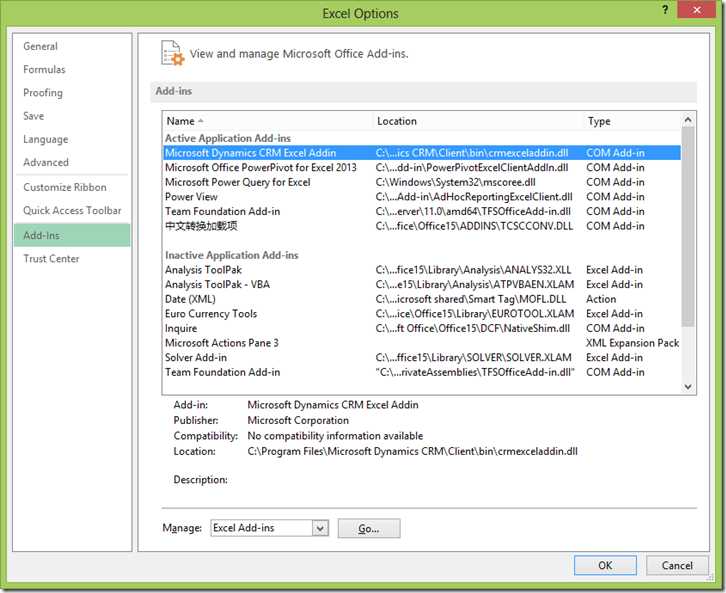
Task: Open Customize Ribbon settings
Action: pyautogui.click(x=72, y=187)
